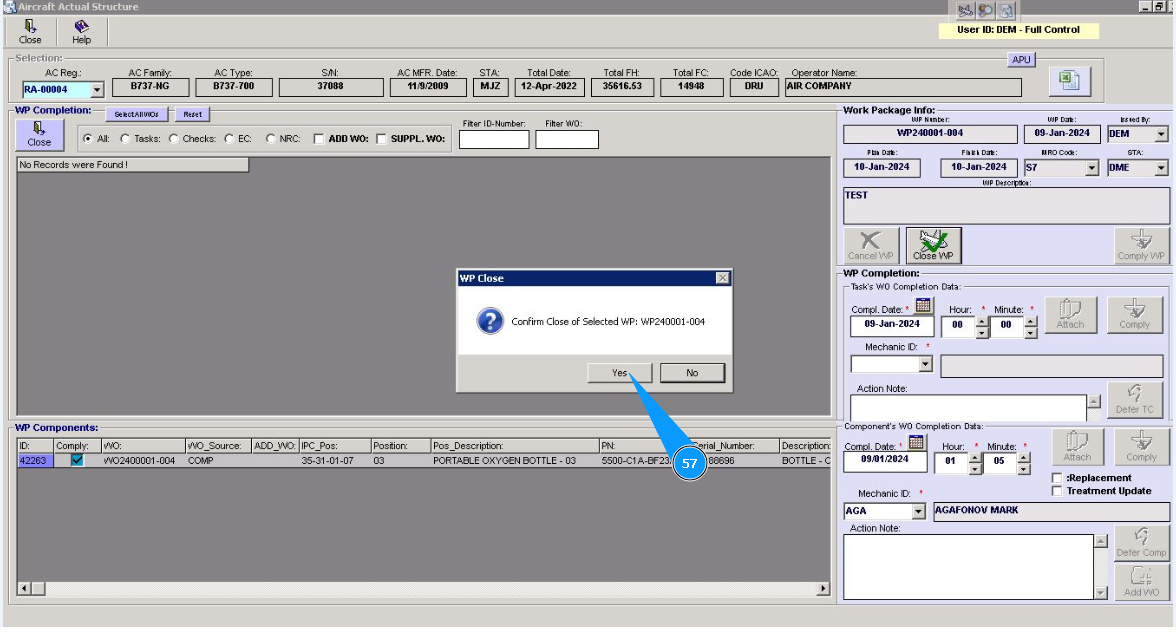Tick the Replacement checkbox
This screenshot has width=1176, height=633.
pos(1058,478)
